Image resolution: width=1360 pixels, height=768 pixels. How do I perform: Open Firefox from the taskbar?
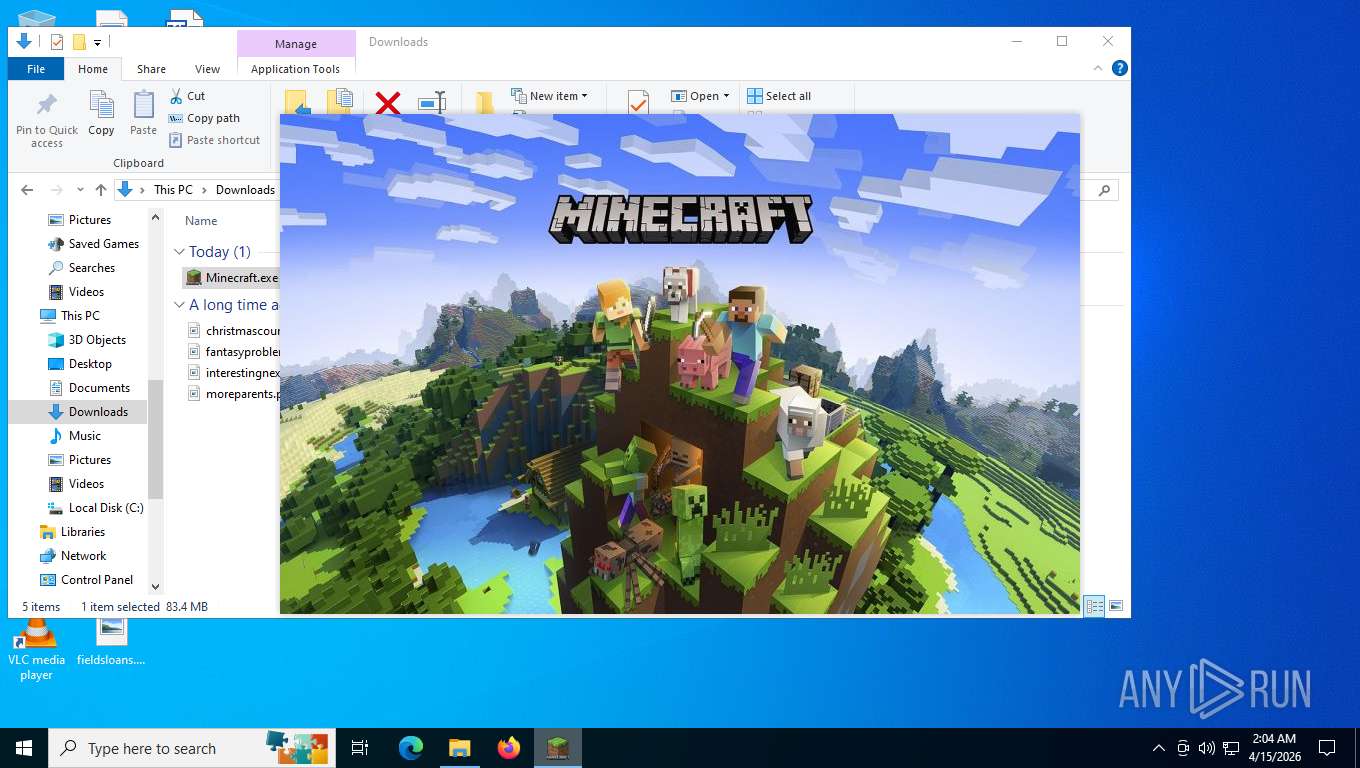point(509,748)
